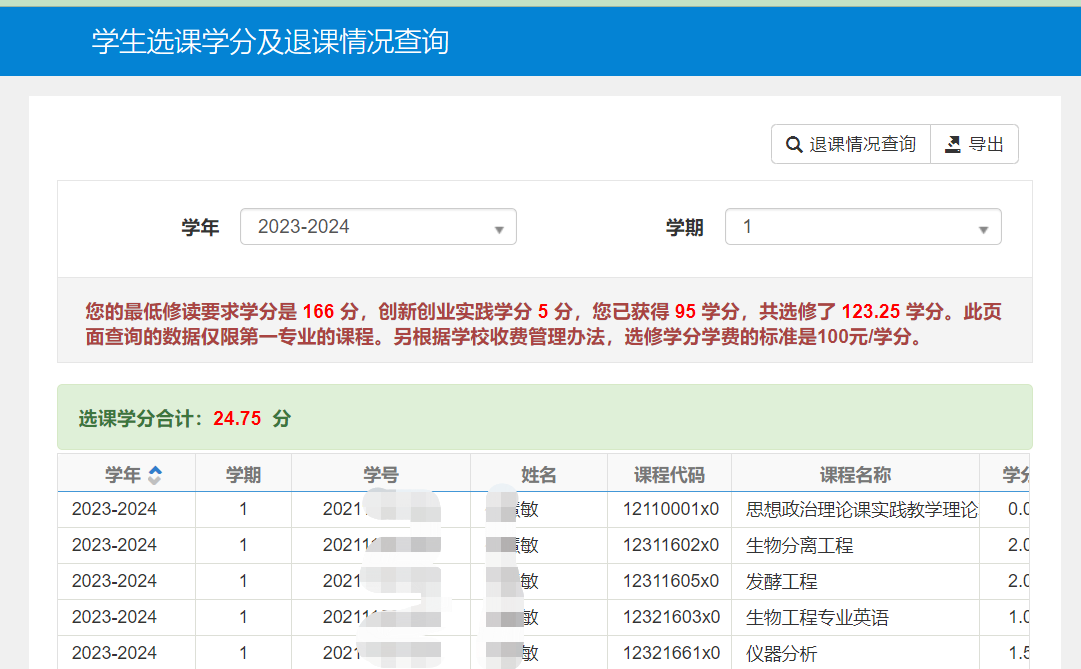Sort table by 学期 column header
The height and width of the screenshot is (669, 1081).
243,475
